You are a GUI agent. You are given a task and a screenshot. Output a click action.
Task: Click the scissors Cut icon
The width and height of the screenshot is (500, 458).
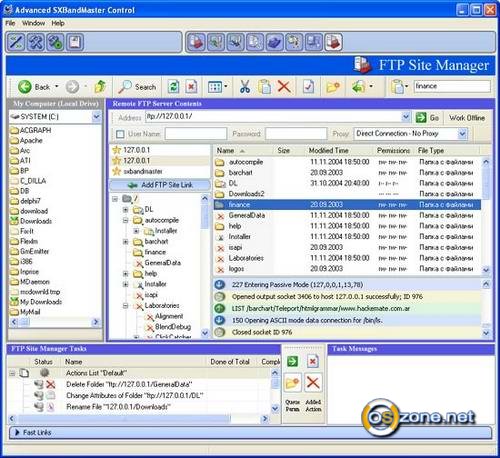(245, 87)
